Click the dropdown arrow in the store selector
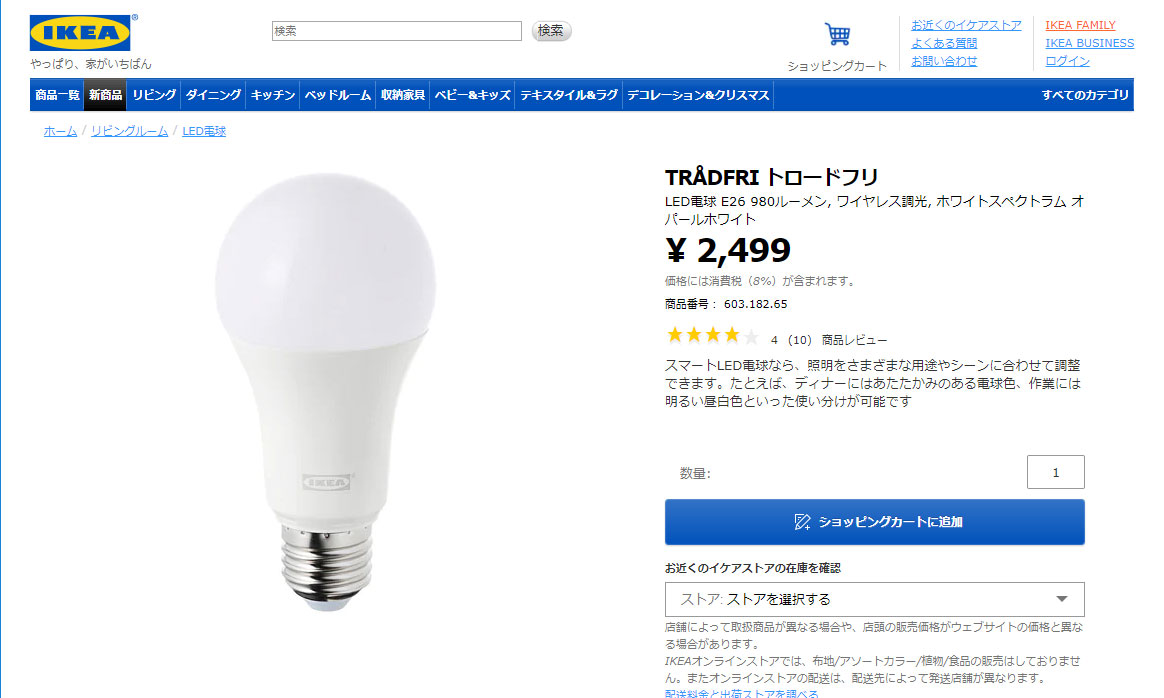The width and height of the screenshot is (1164, 698). pos(1062,599)
